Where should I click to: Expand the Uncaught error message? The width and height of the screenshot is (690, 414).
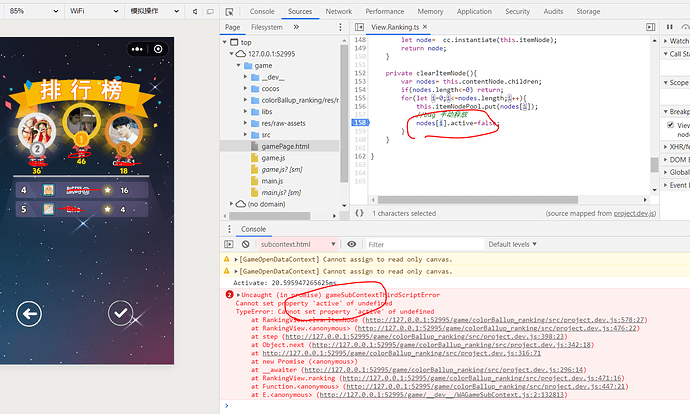(239, 295)
